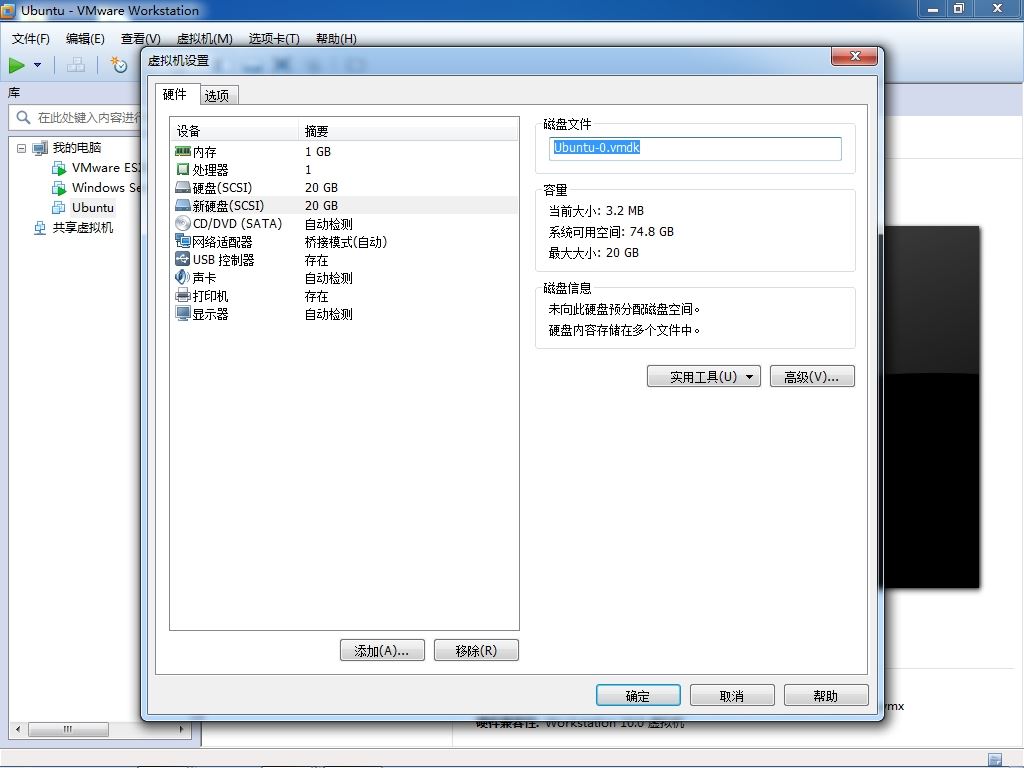The height and width of the screenshot is (768, 1024).
Task: Click the library horizontal scrollbar thumb
Action: 69,729
